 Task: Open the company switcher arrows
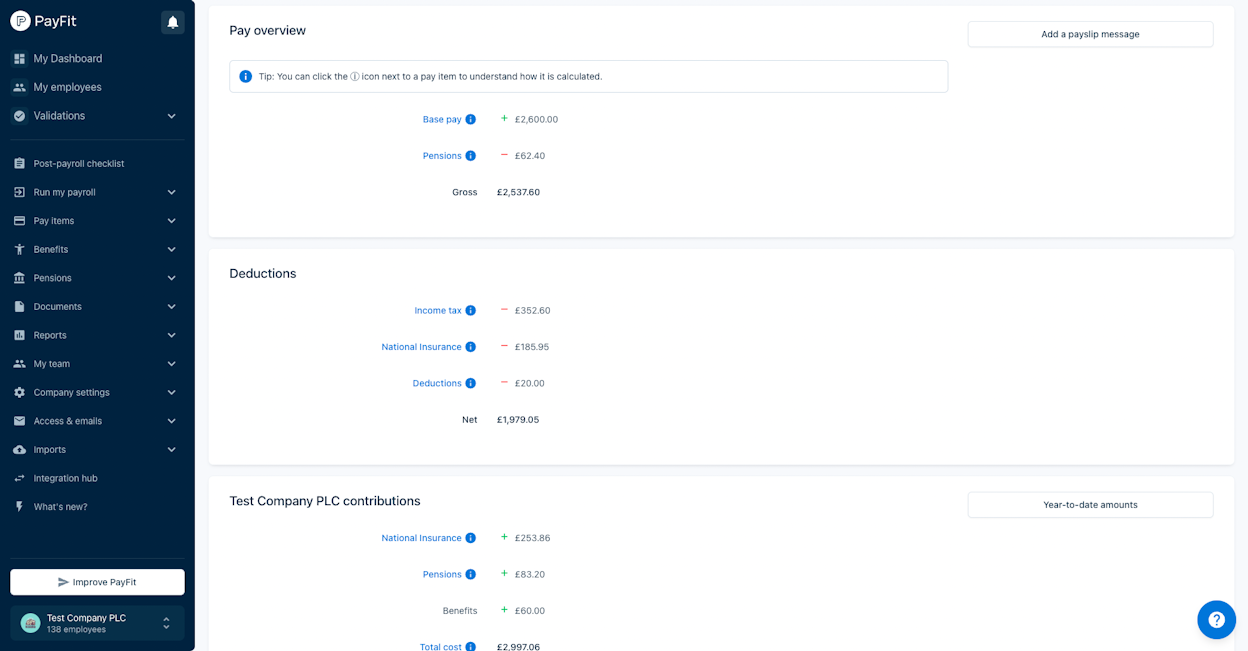point(166,623)
